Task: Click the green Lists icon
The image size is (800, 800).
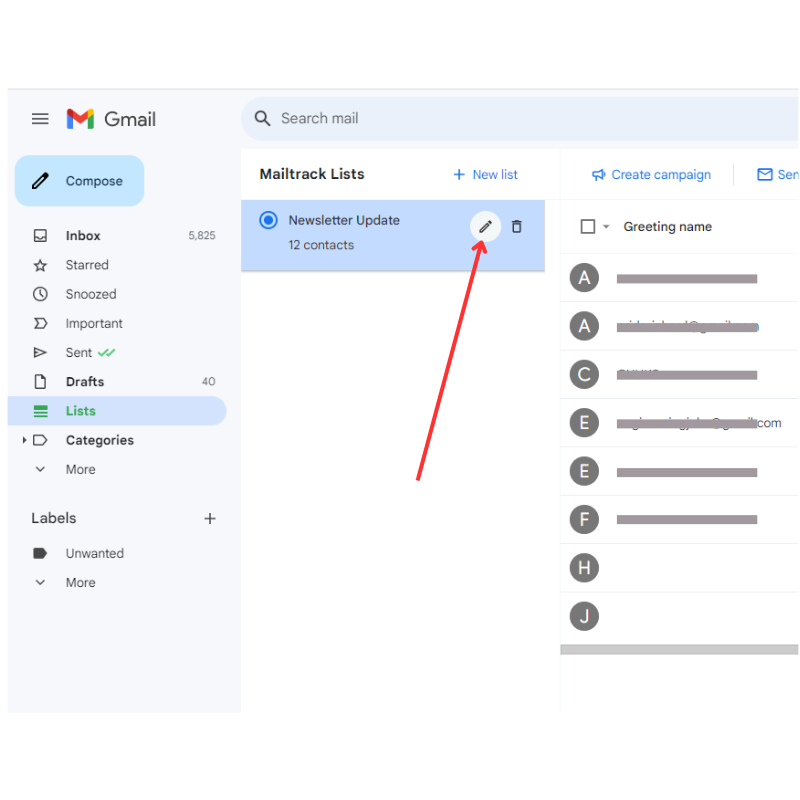Action: pyautogui.click(x=40, y=411)
